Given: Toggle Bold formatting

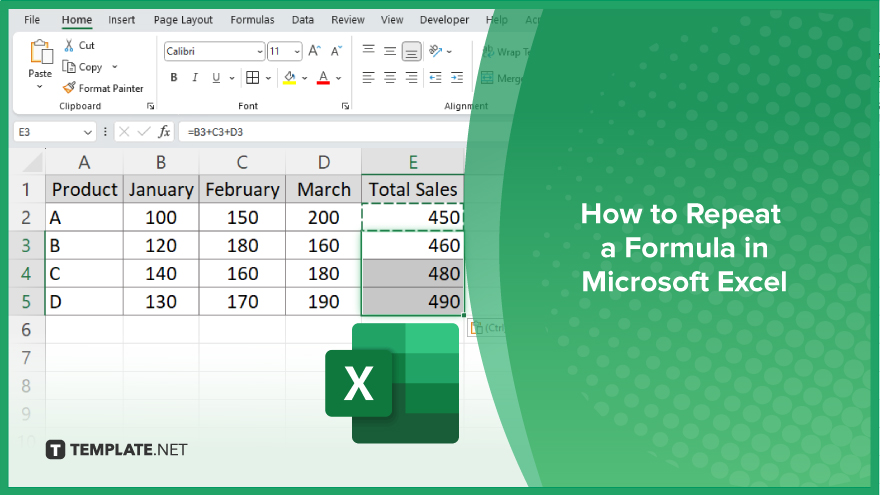Looking at the screenshot, I should (174, 77).
